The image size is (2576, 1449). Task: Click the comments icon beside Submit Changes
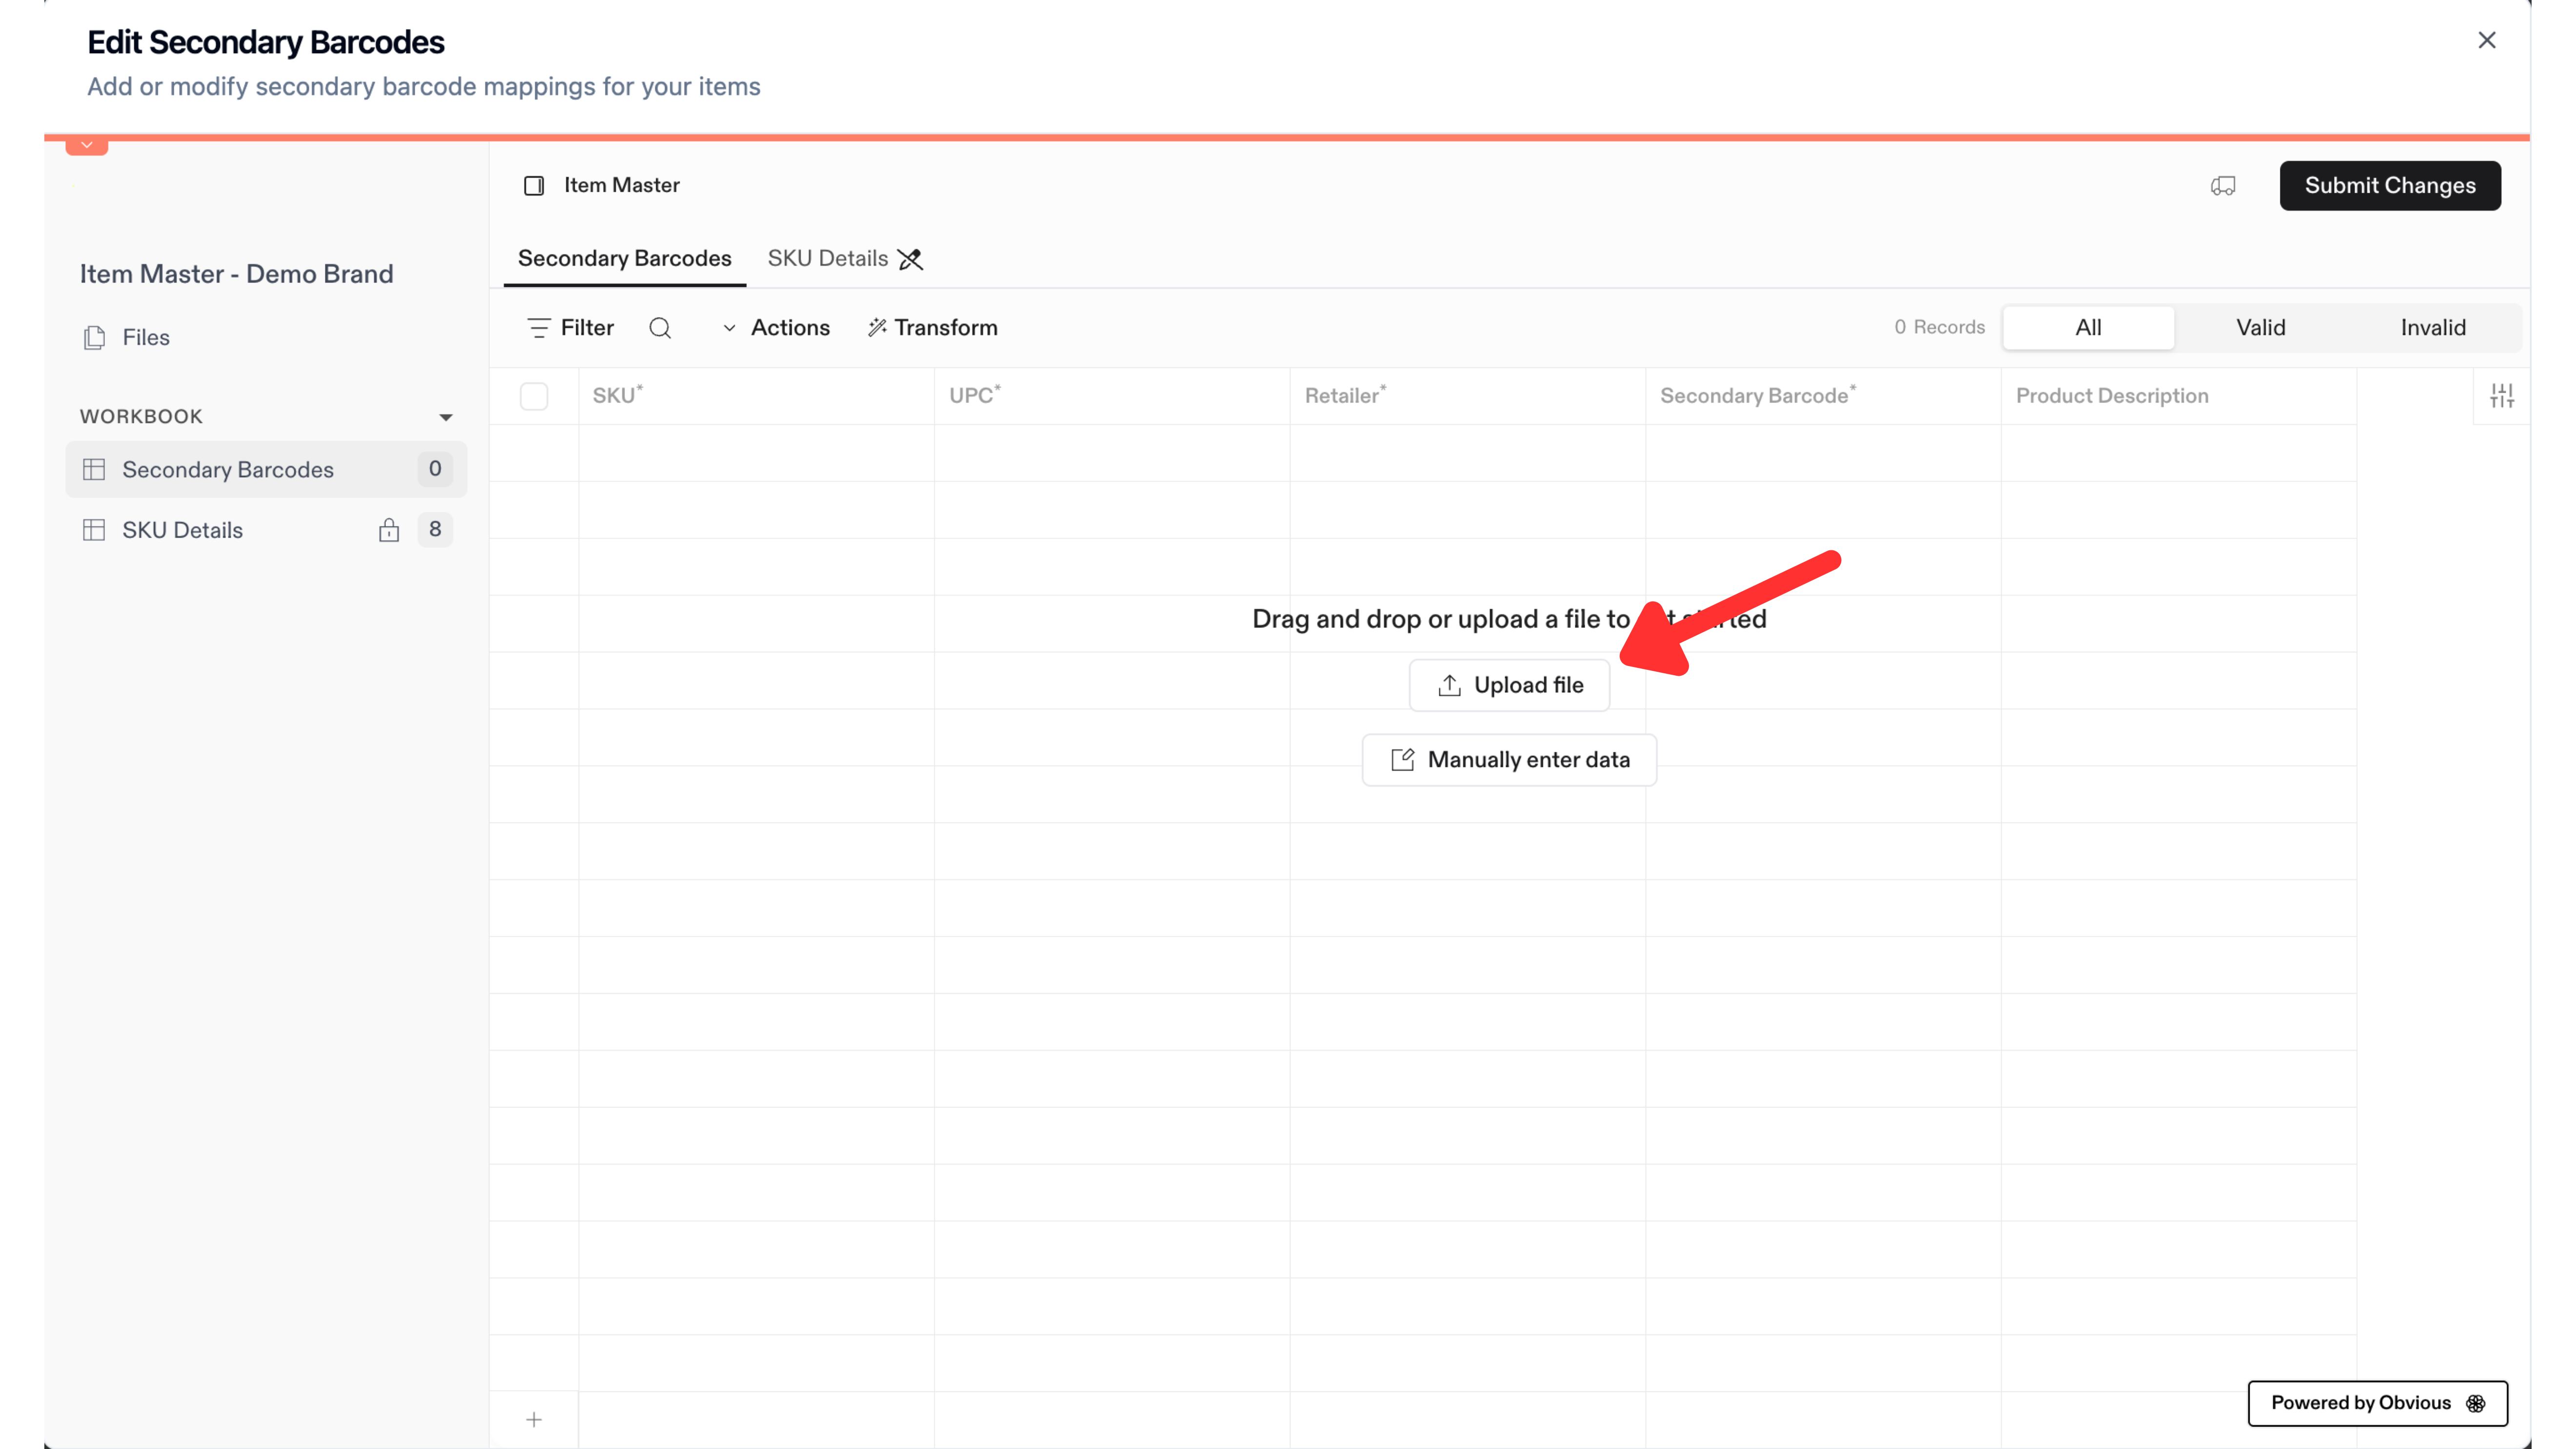click(2223, 186)
